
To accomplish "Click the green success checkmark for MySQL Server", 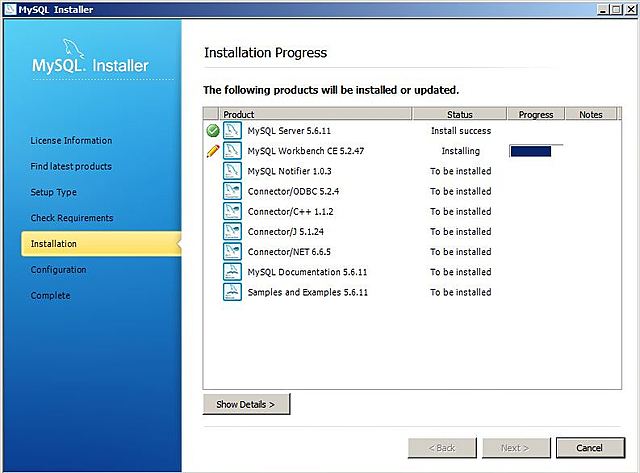I will (x=213, y=131).
